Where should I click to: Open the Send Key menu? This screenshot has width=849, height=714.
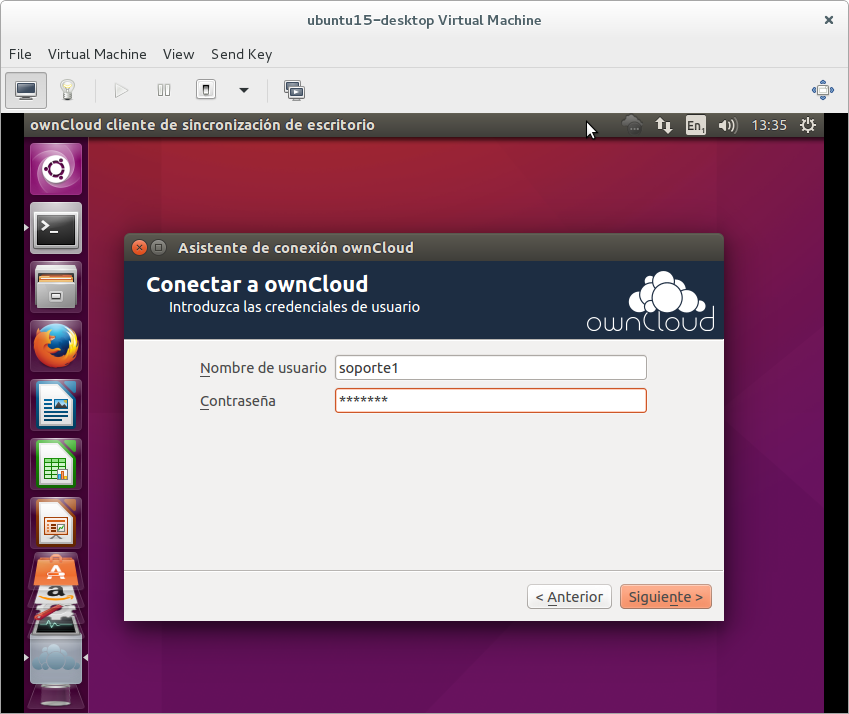pyautogui.click(x=241, y=54)
